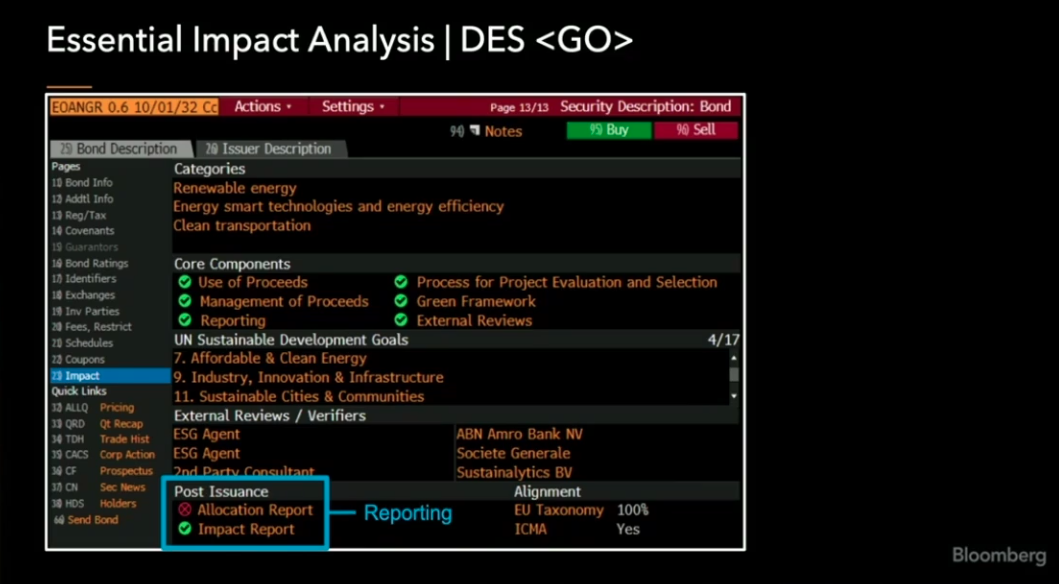
Task: Click the green check beside Use of Proceeds
Action: pos(184,282)
